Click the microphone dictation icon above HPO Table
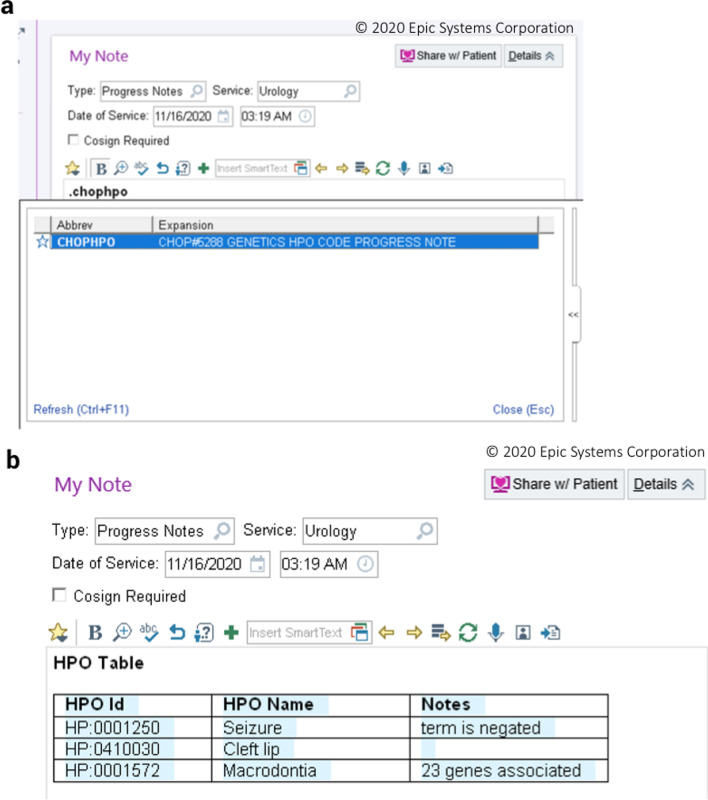708x800 pixels. (x=494, y=632)
